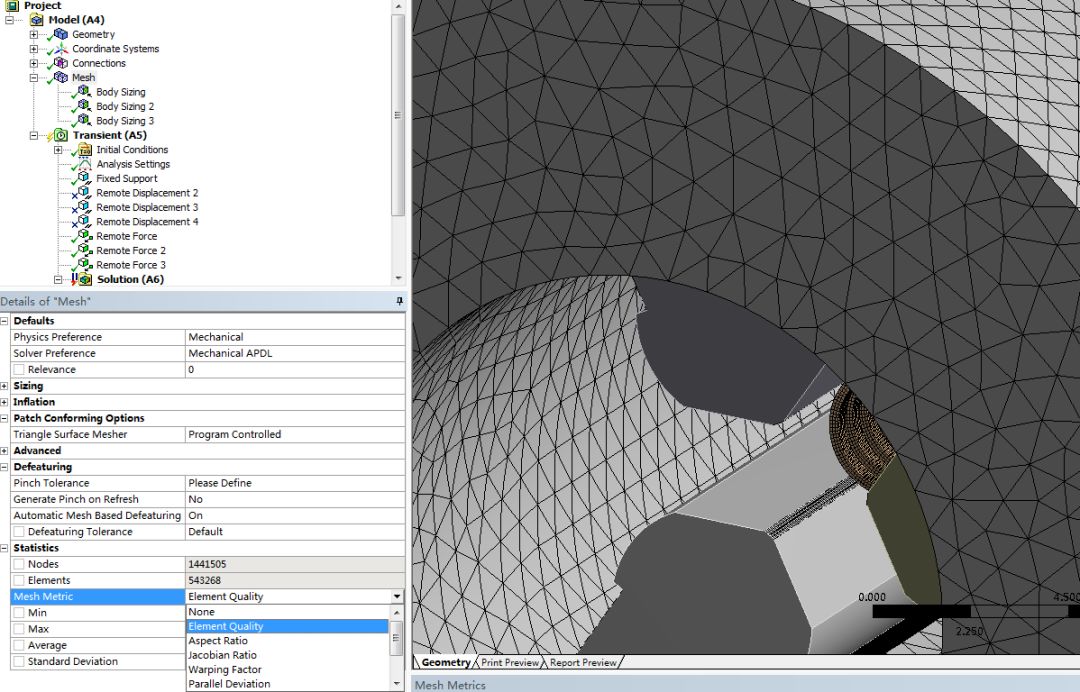The height and width of the screenshot is (692, 1080).
Task: Click the Remote Force 3 icon
Action: click(84, 265)
